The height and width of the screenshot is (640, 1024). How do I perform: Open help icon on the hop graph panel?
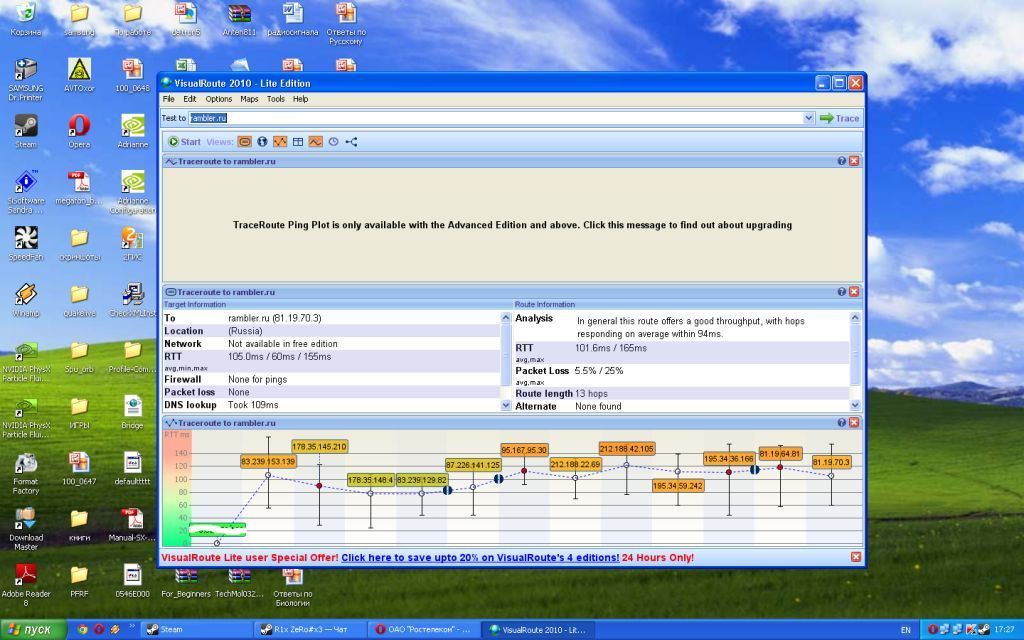click(x=841, y=424)
